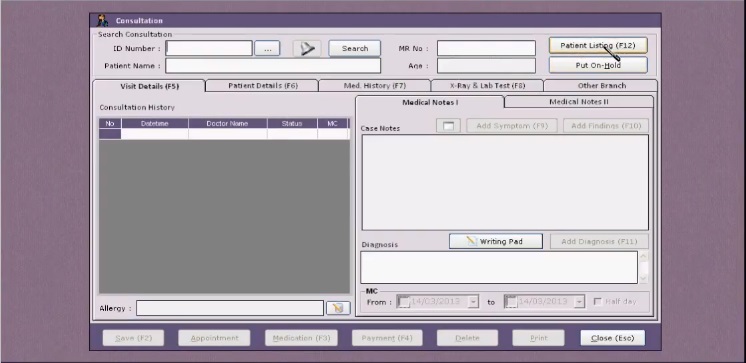Toggle the MC to-date checkbox

coord(510,302)
